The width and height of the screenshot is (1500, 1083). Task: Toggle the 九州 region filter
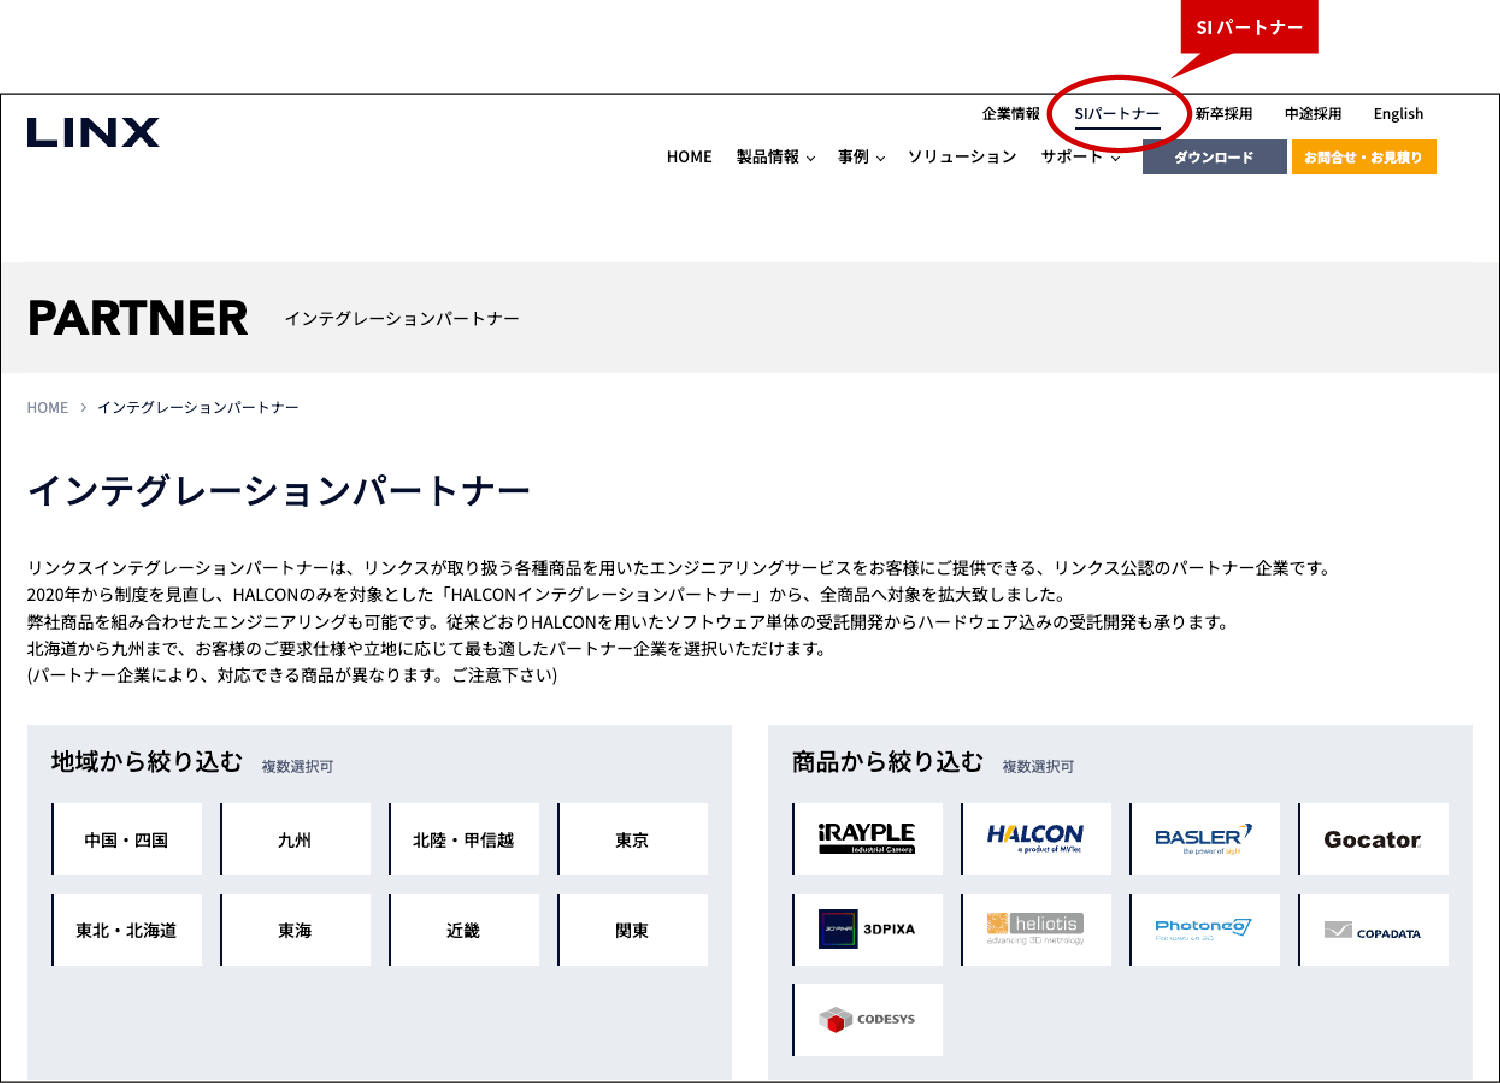pyautogui.click(x=295, y=840)
